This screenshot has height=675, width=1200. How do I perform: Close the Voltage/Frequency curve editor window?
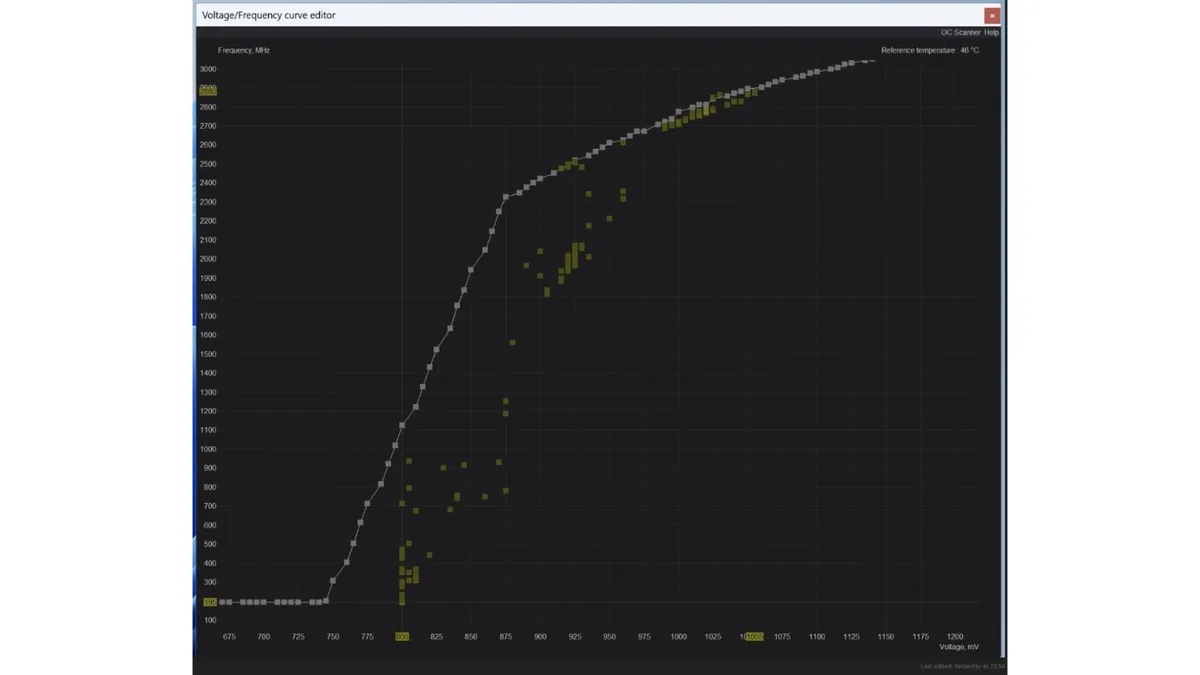(x=991, y=15)
